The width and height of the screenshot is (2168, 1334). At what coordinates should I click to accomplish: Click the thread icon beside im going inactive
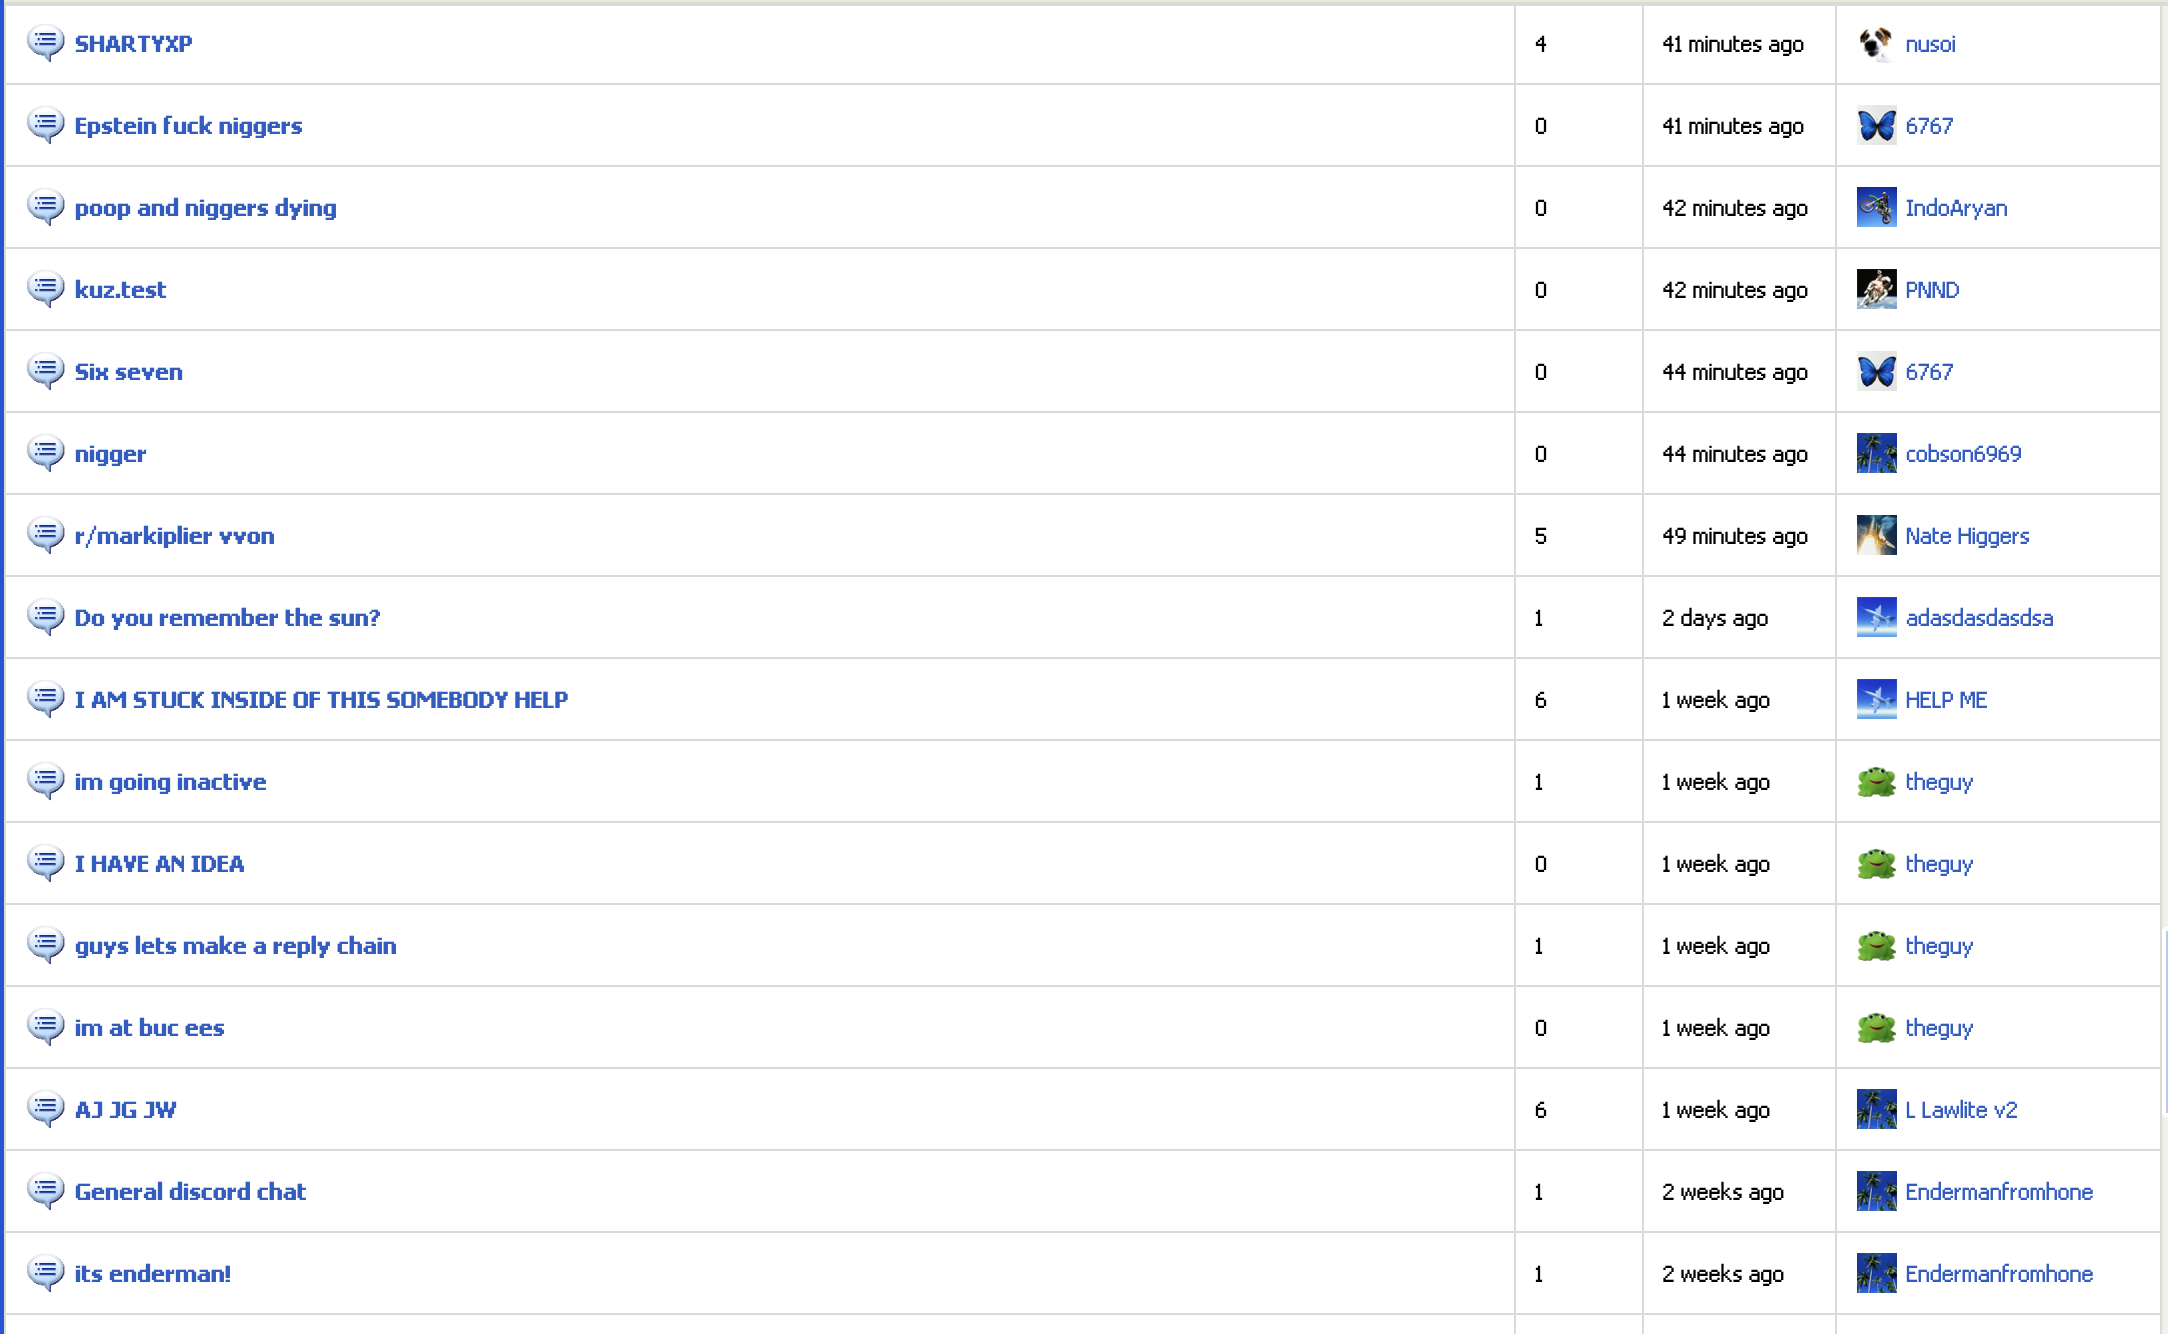click(x=45, y=781)
